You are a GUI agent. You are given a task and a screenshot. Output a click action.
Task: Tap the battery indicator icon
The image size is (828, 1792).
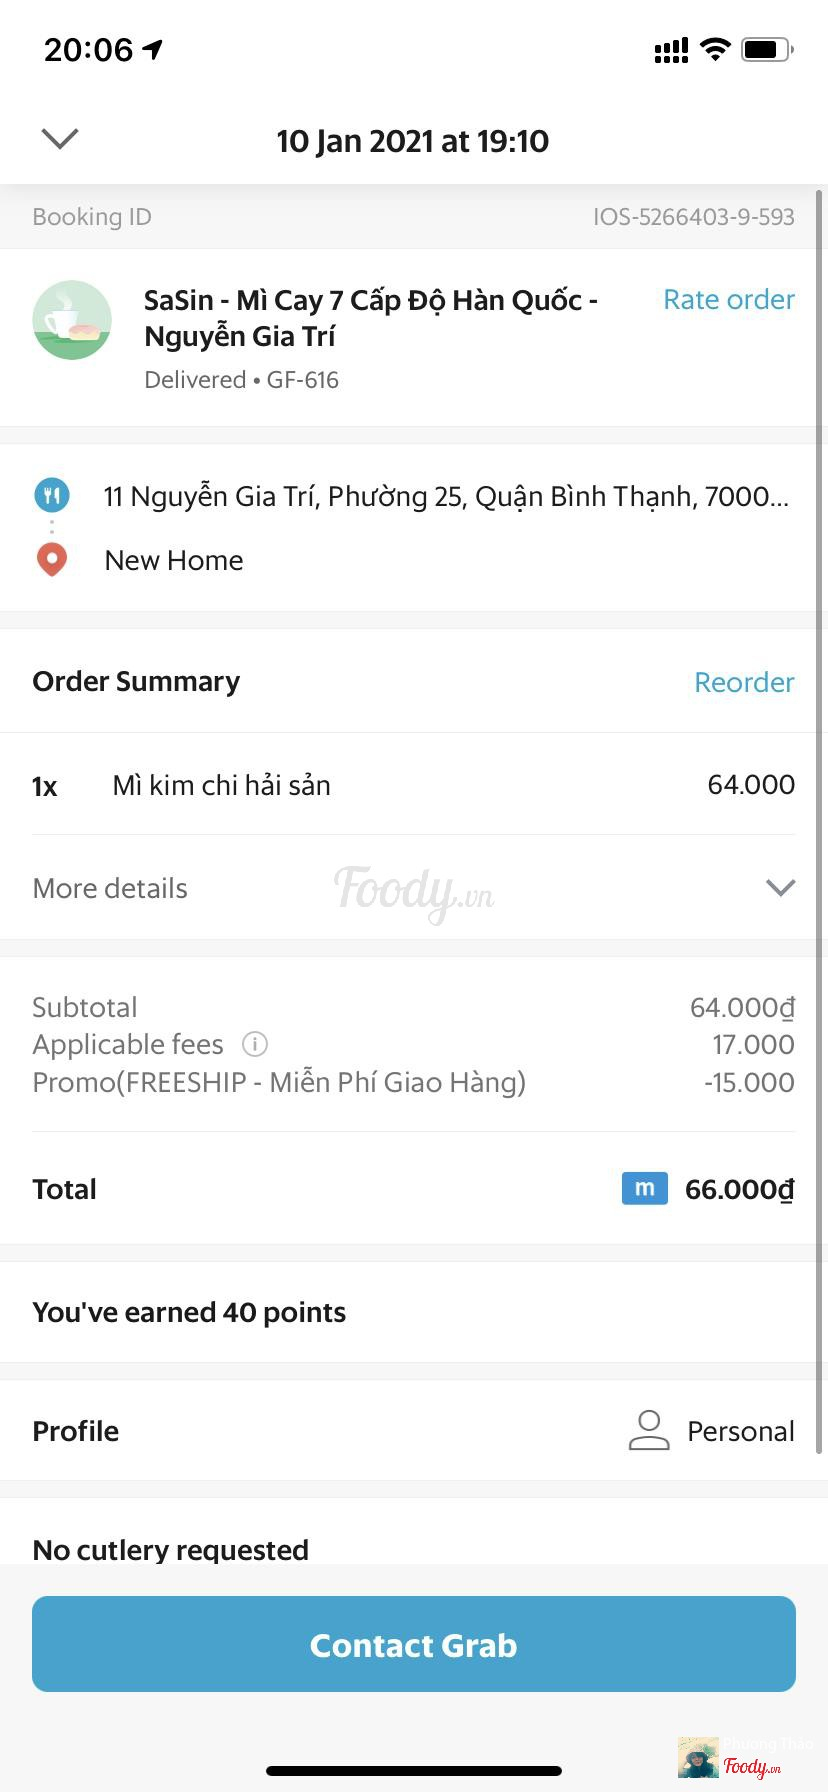(767, 49)
